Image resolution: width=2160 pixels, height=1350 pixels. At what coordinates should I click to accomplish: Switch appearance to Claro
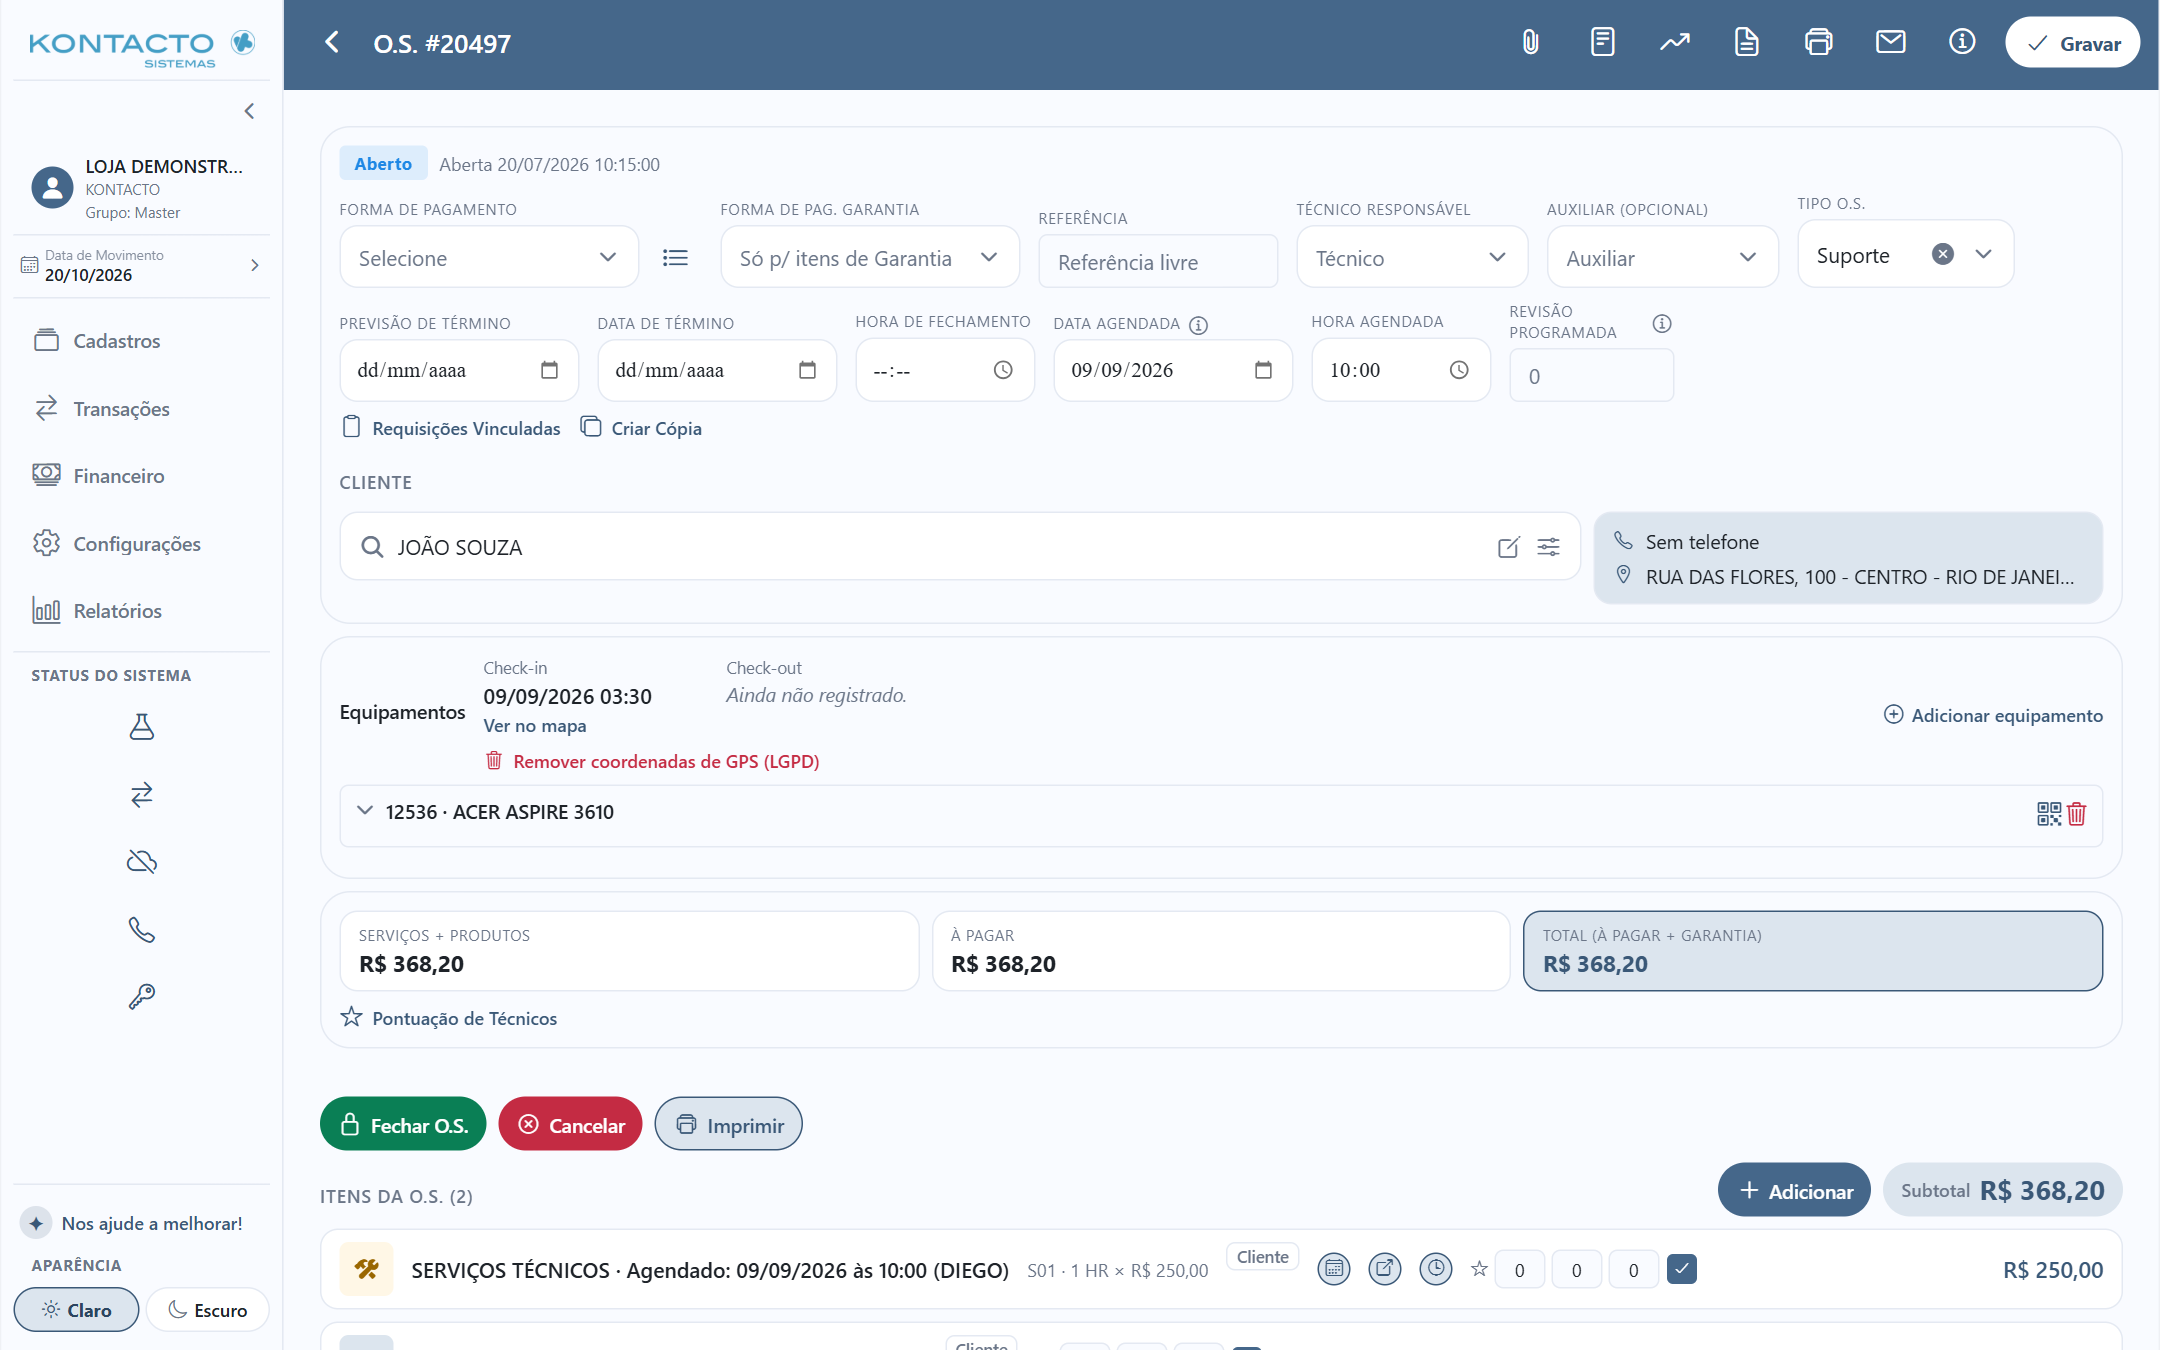pos(76,1310)
